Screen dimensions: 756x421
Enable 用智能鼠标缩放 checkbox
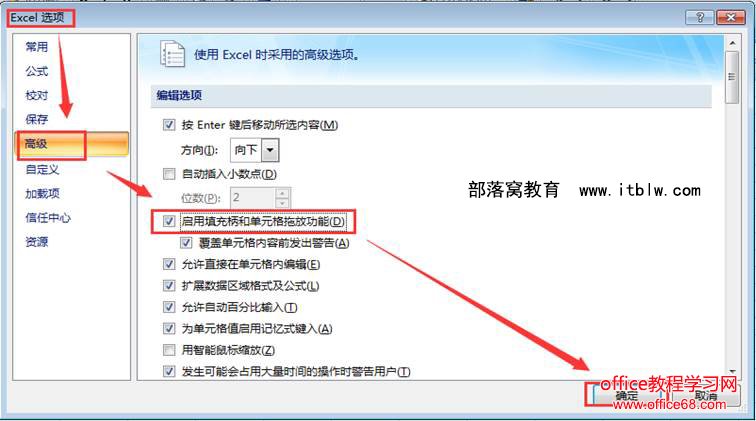pyautogui.click(x=169, y=350)
